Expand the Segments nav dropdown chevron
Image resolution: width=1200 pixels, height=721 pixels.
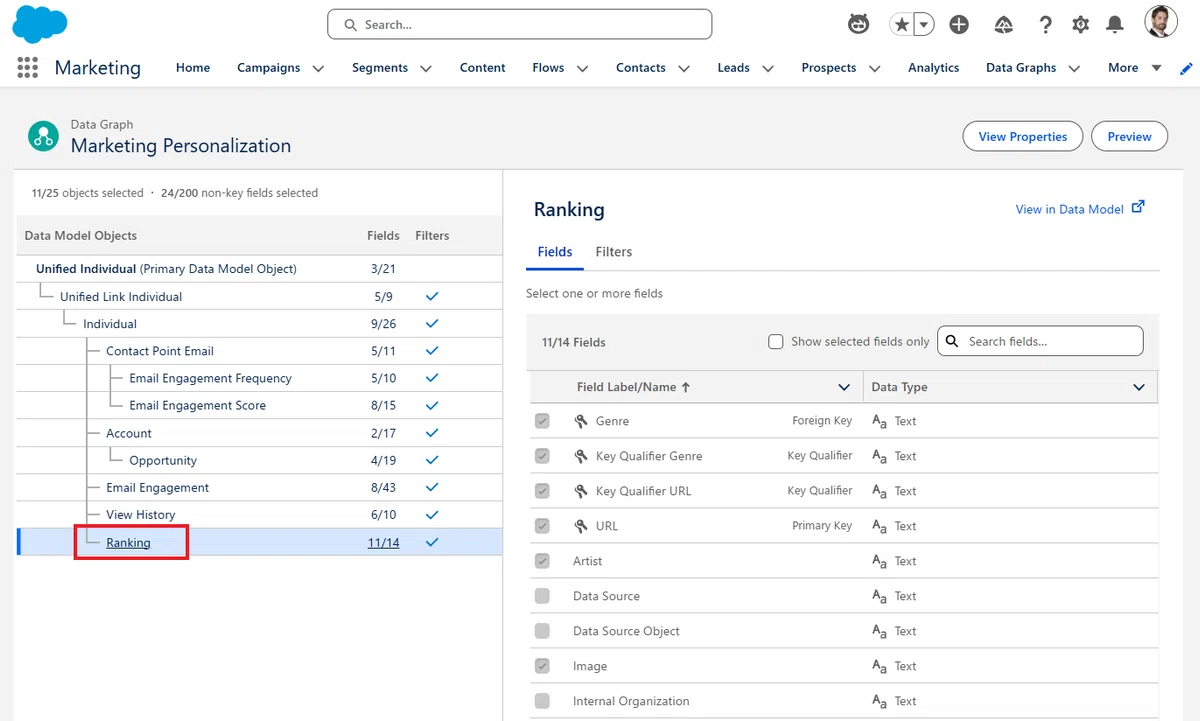[426, 69]
